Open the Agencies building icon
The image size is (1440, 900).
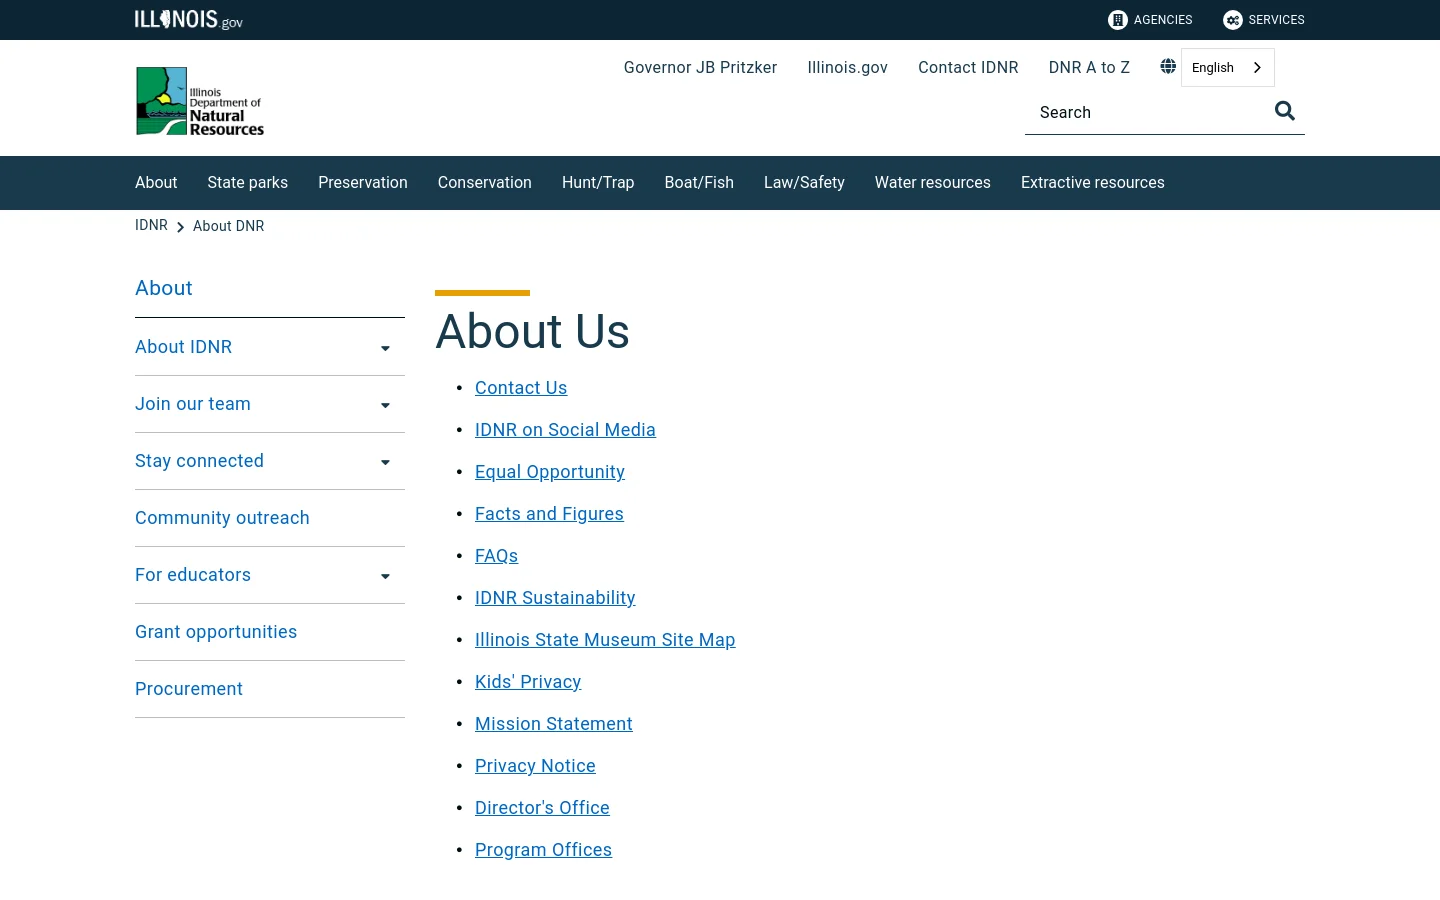[x=1118, y=20]
